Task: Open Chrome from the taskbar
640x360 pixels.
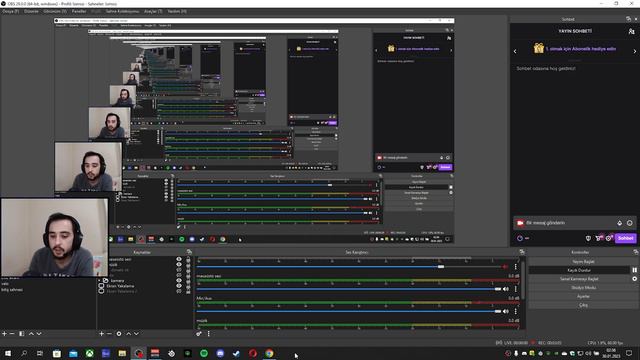Action: click(269, 353)
